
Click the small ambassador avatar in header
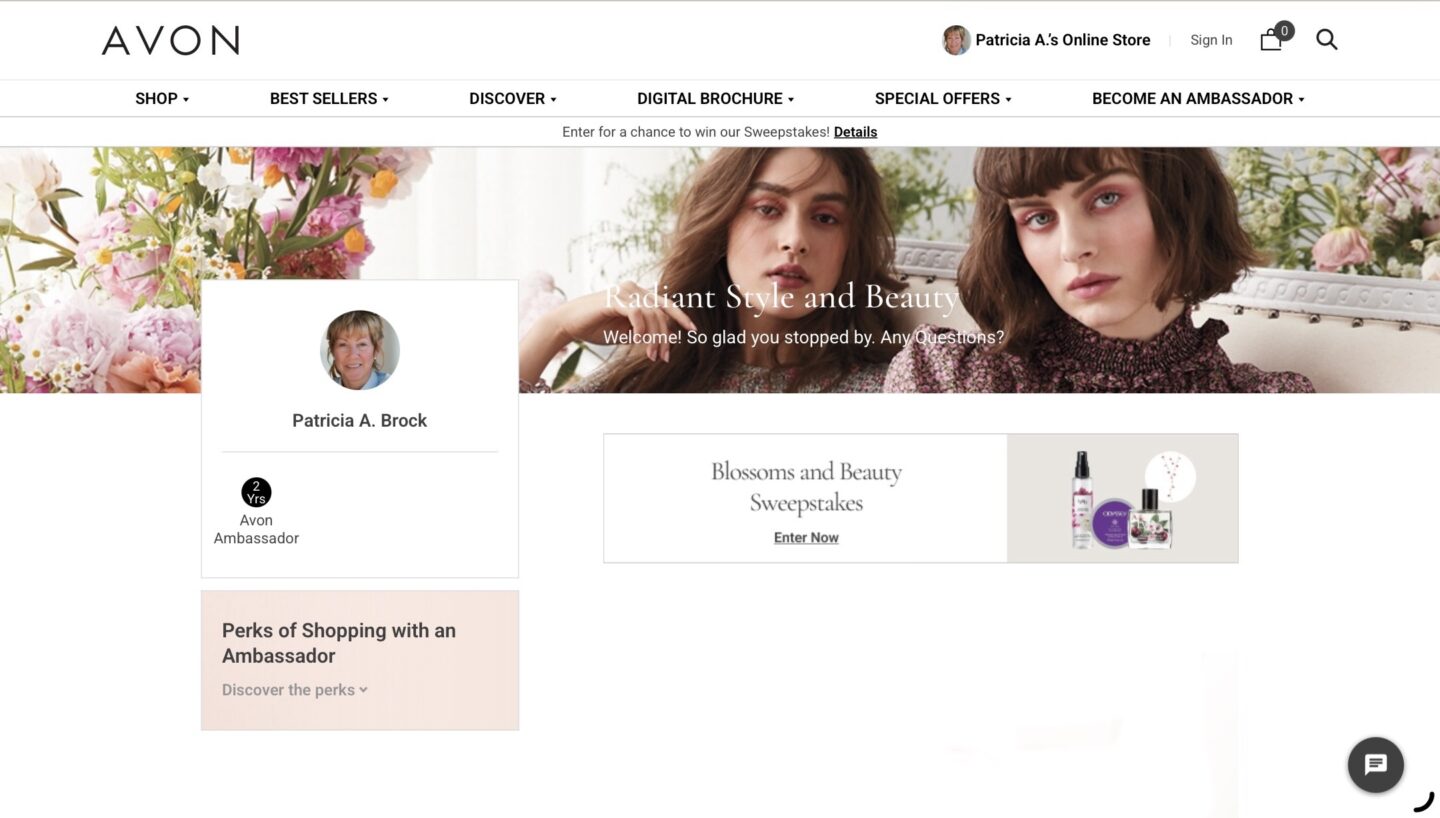click(956, 40)
